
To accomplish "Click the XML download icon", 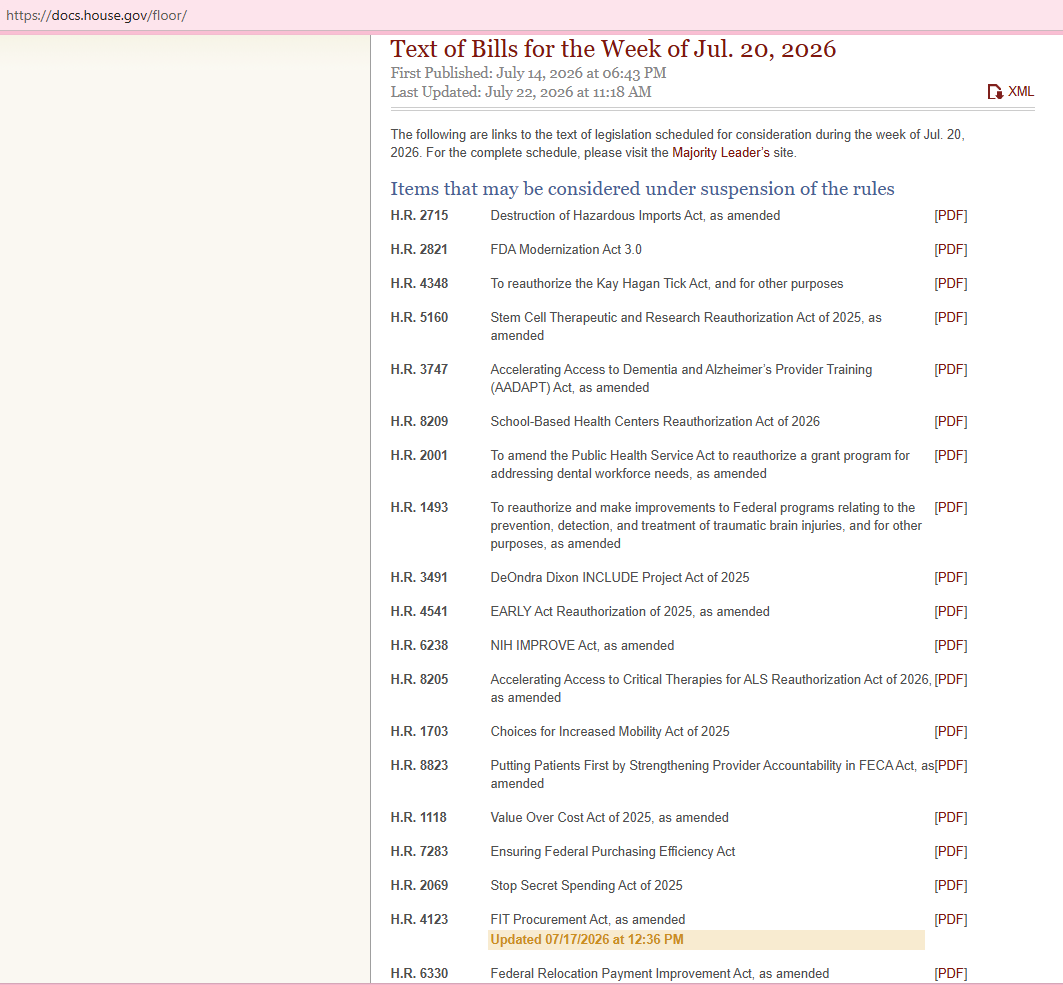I will (995, 92).
